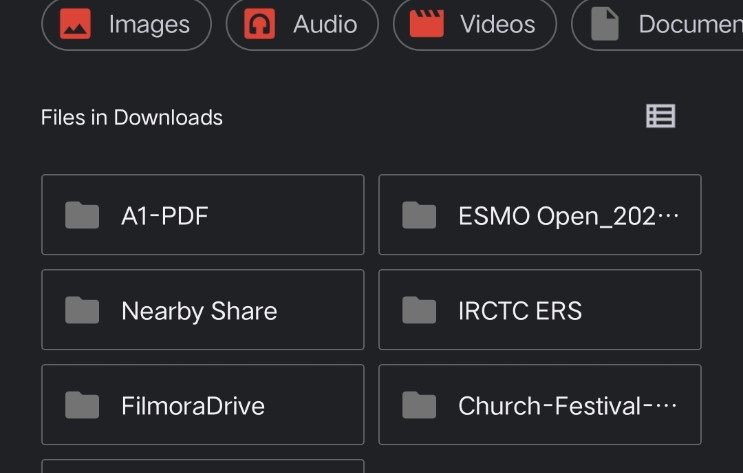
Task: Open the IRCTC ERS folder
Action: coord(540,310)
